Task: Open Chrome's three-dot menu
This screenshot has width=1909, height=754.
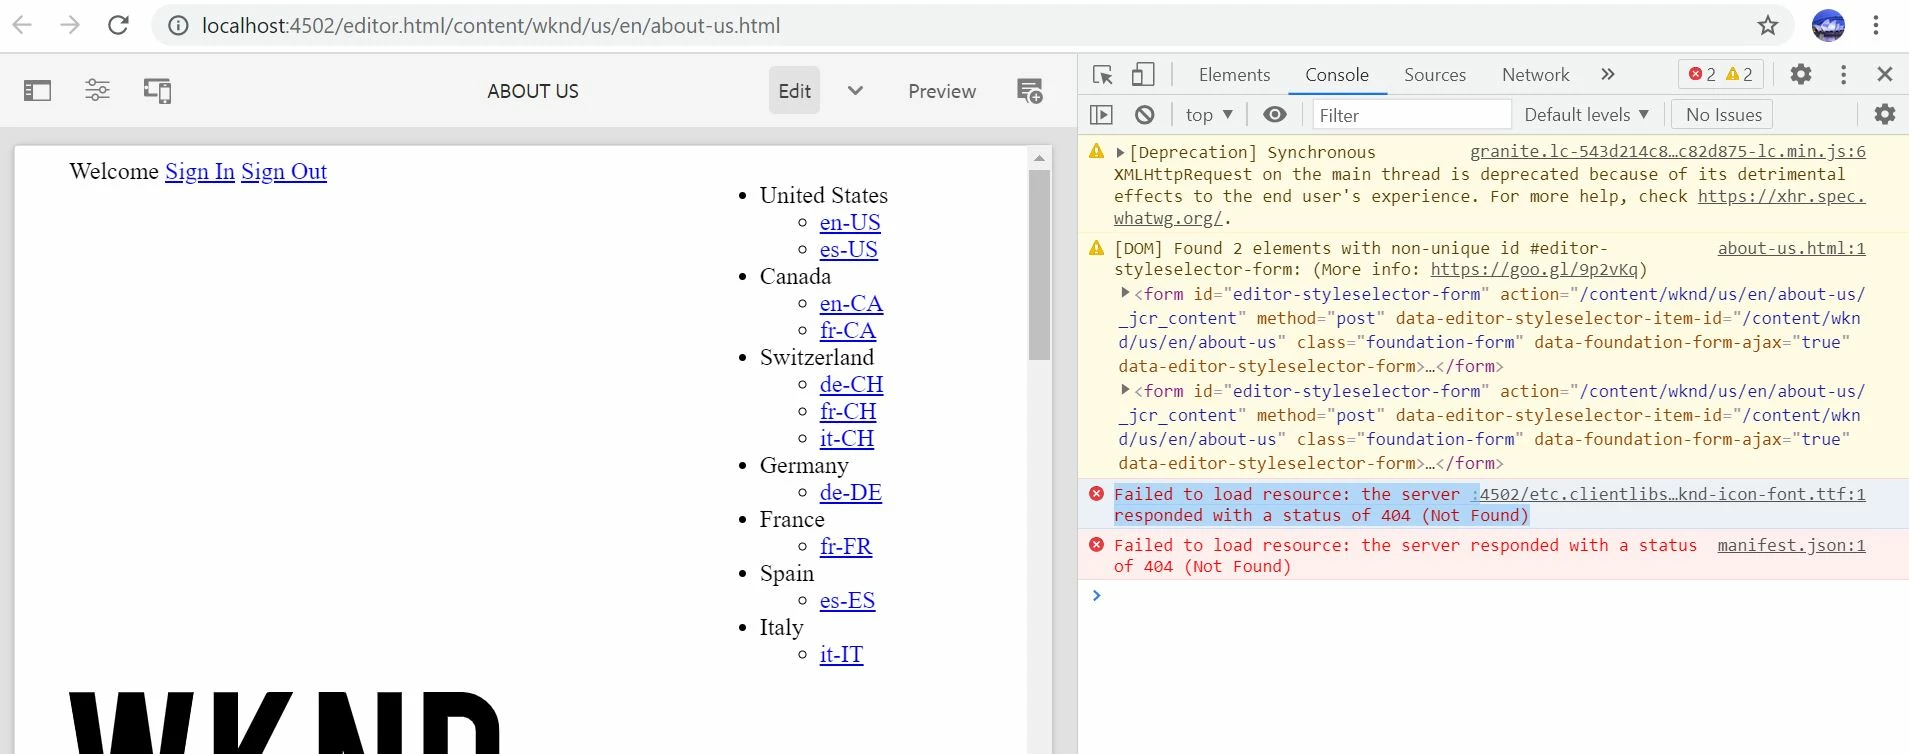Action: click(x=1876, y=25)
